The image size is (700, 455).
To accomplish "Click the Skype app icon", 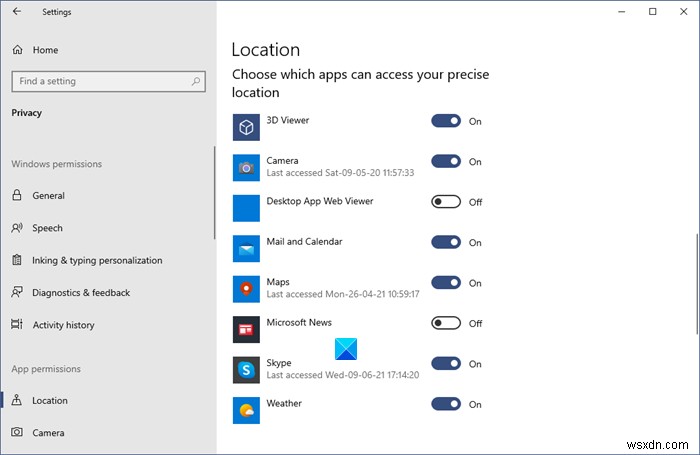I will [246, 370].
